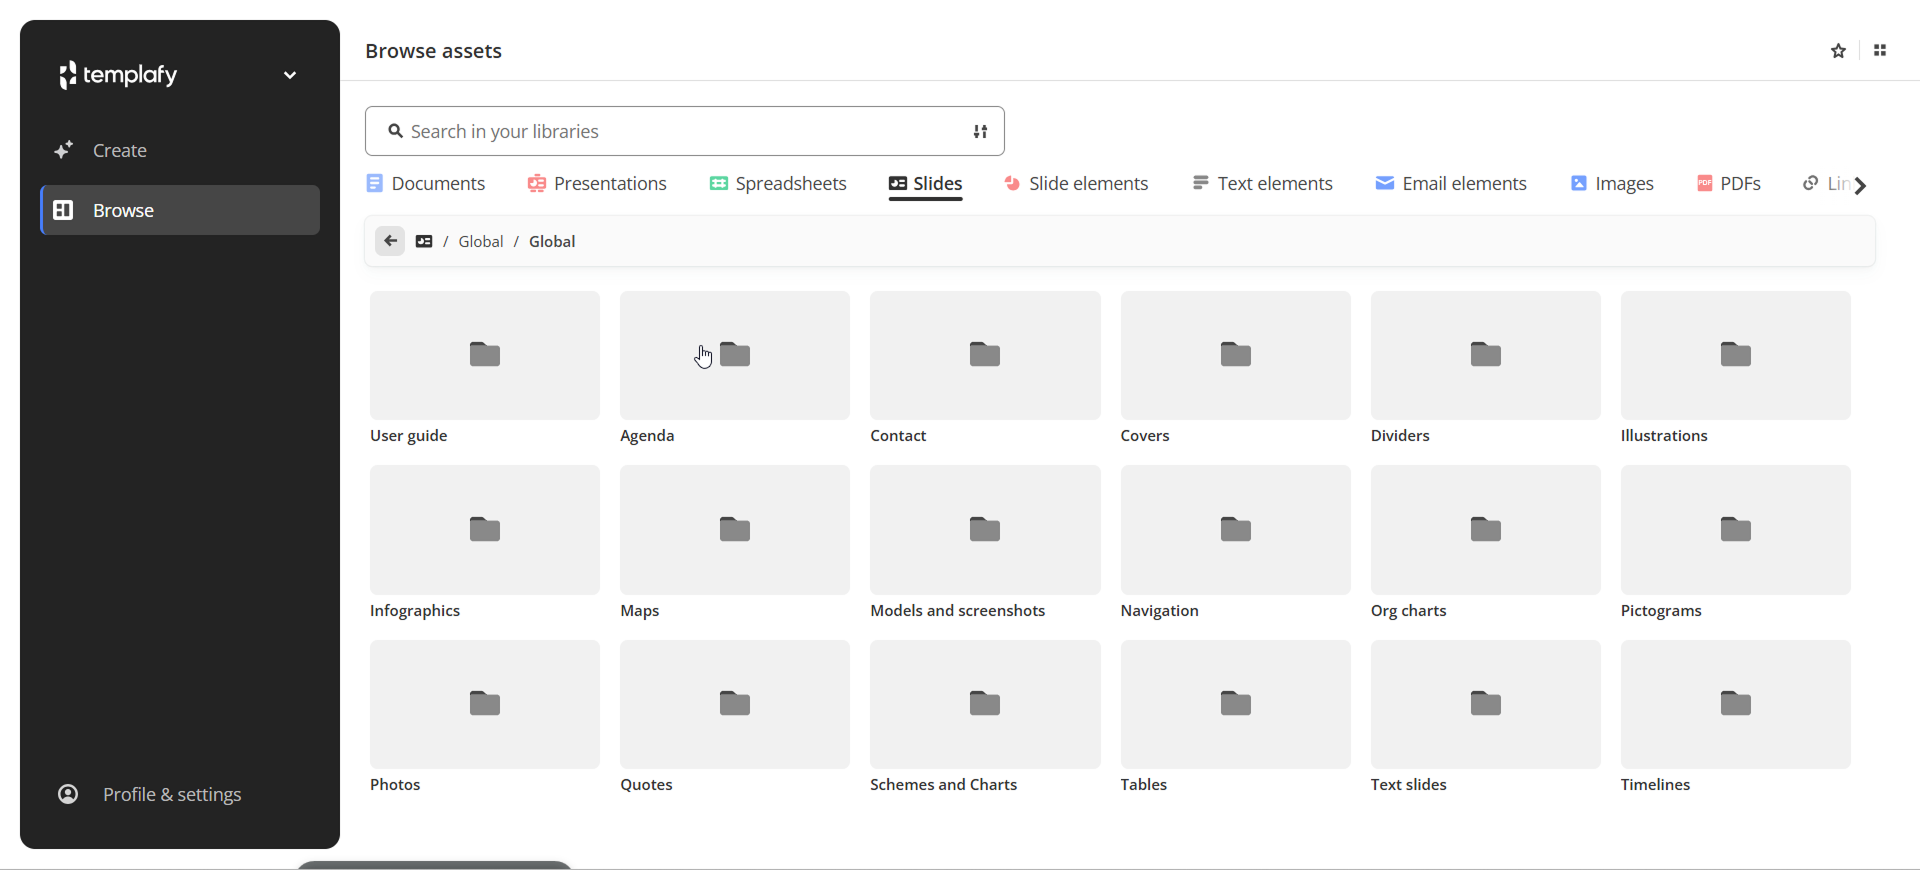This screenshot has width=1920, height=870.
Task: Open the Covers folder
Action: (x=1236, y=368)
